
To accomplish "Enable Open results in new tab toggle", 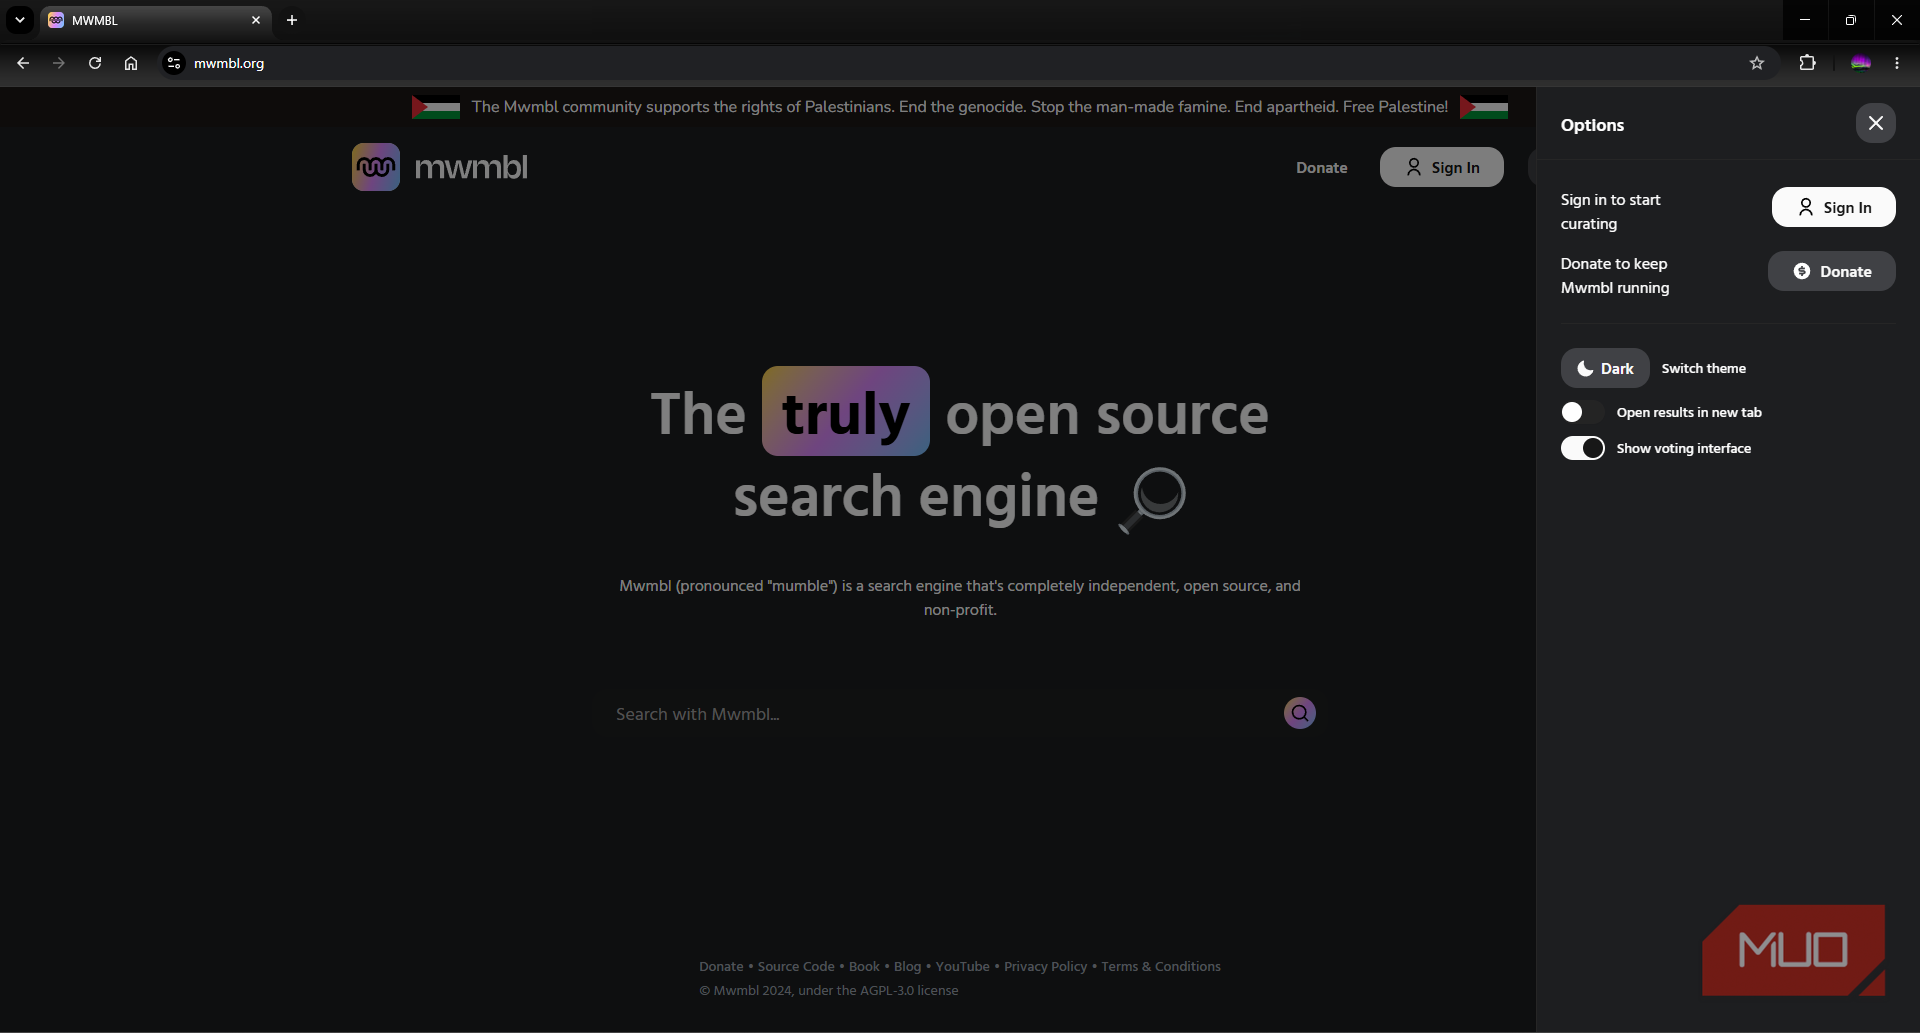I will pyautogui.click(x=1582, y=412).
